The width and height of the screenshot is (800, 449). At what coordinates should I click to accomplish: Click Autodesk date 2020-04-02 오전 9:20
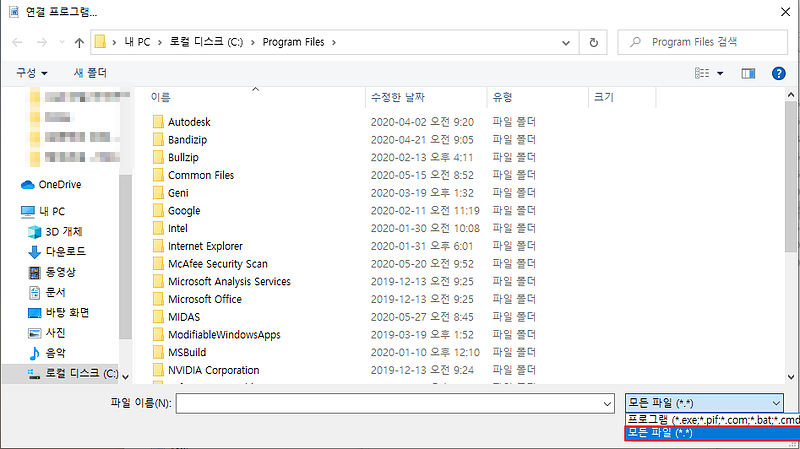[x=422, y=122]
